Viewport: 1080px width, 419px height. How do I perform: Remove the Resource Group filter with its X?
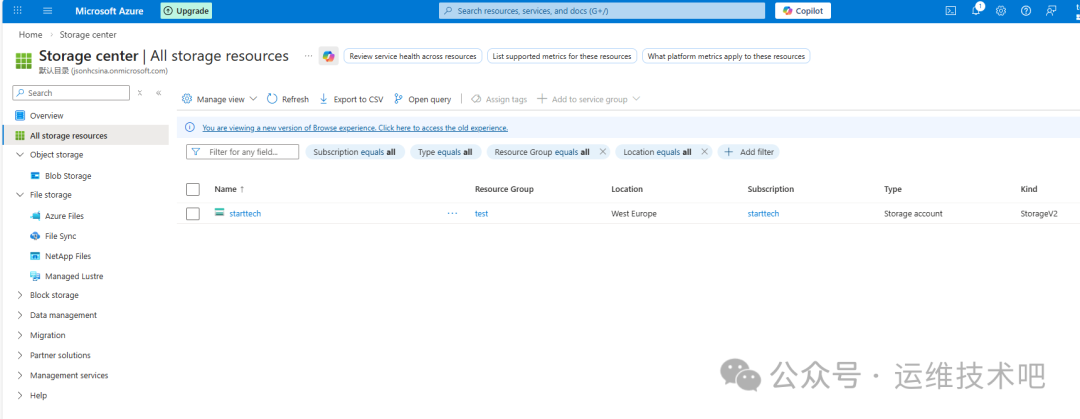coord(603,152)
